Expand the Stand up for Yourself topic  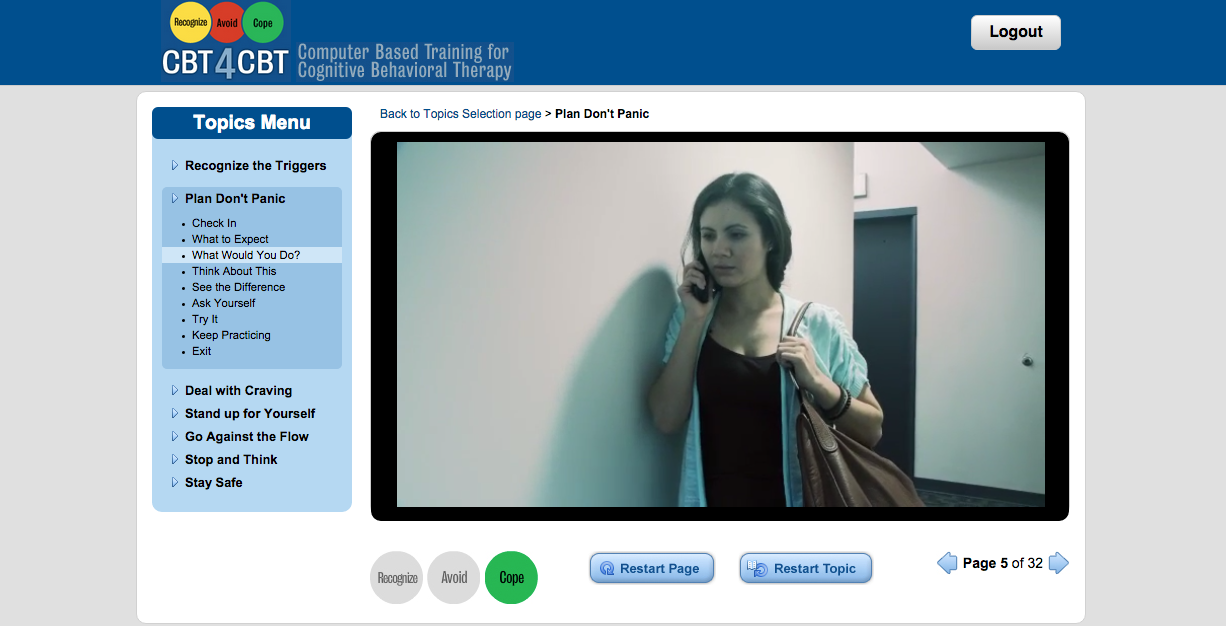[250, 414]
